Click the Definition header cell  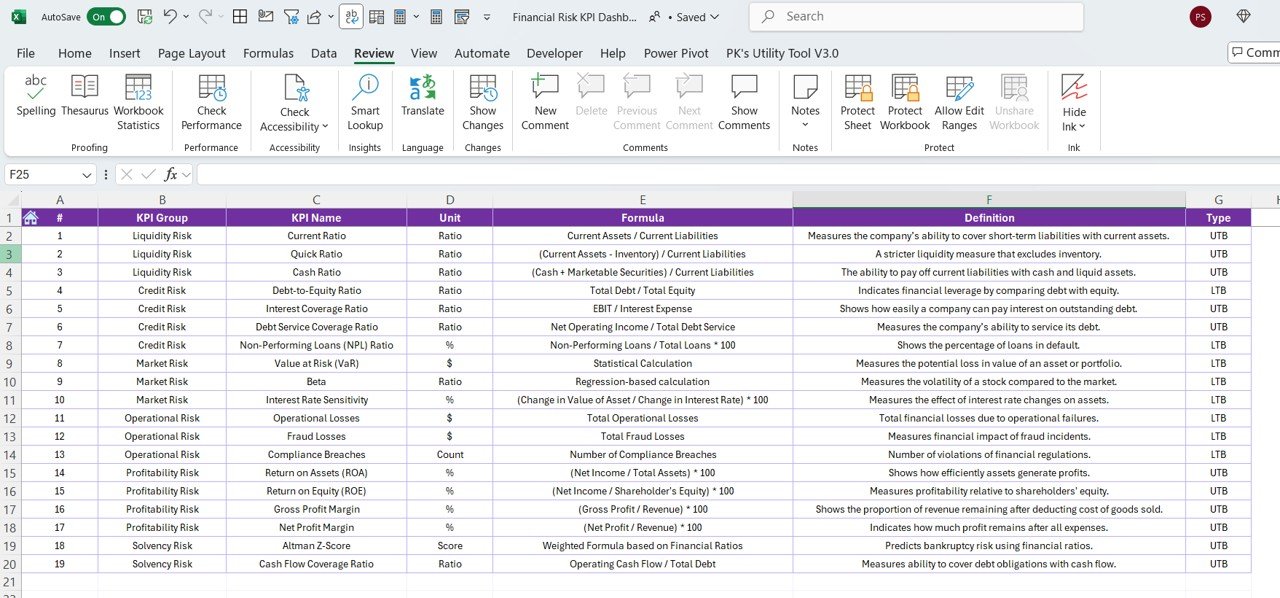(x=989, y=218)
